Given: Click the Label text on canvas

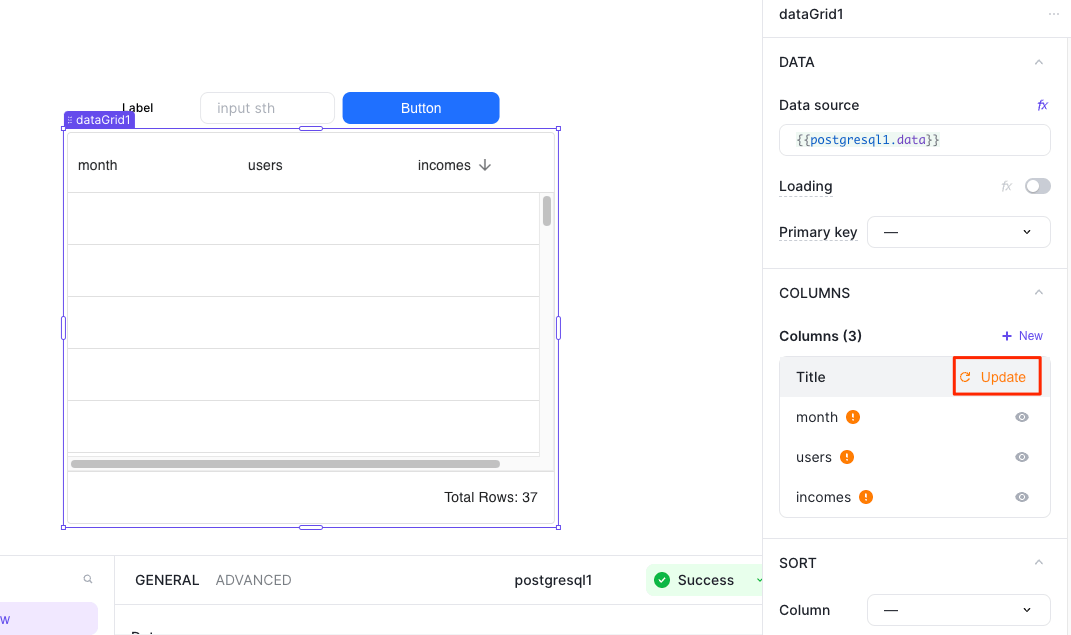Looking at the screenshot, I should coord(137,107).
